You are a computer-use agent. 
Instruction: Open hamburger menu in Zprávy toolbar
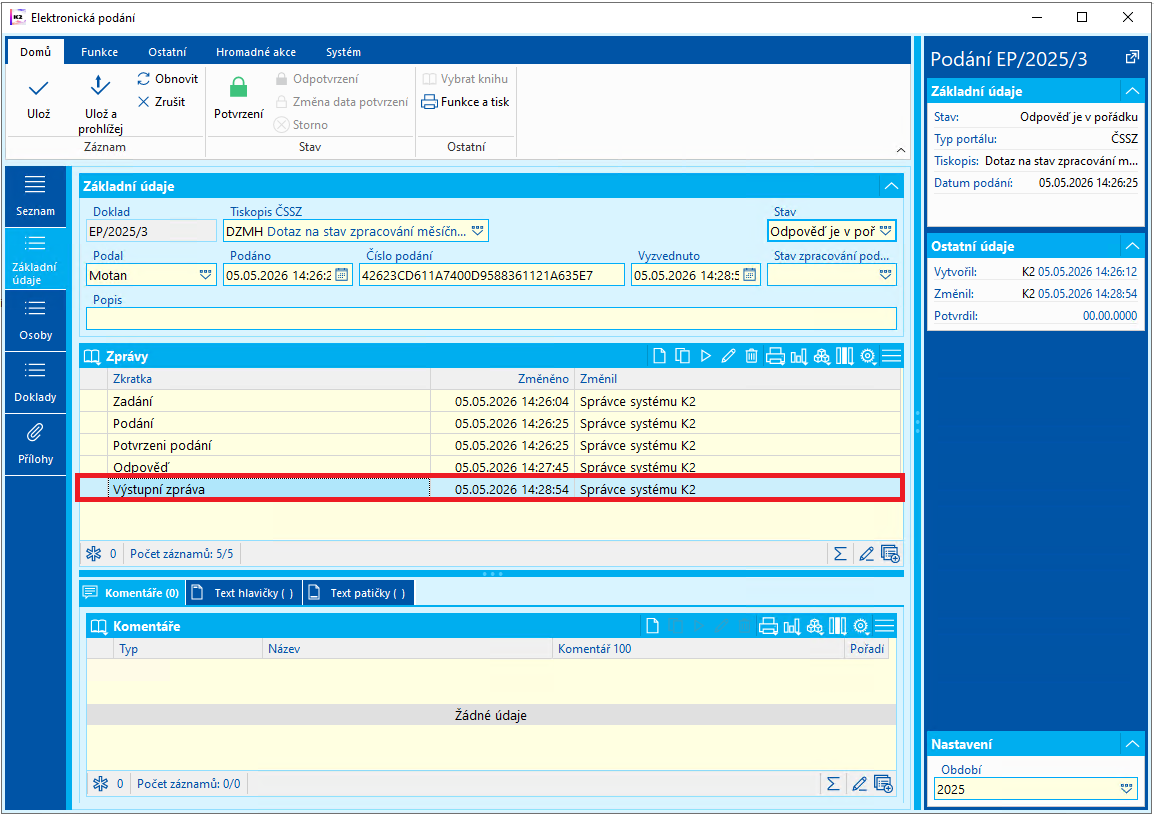pyautogui.click(x=891, y=356)
